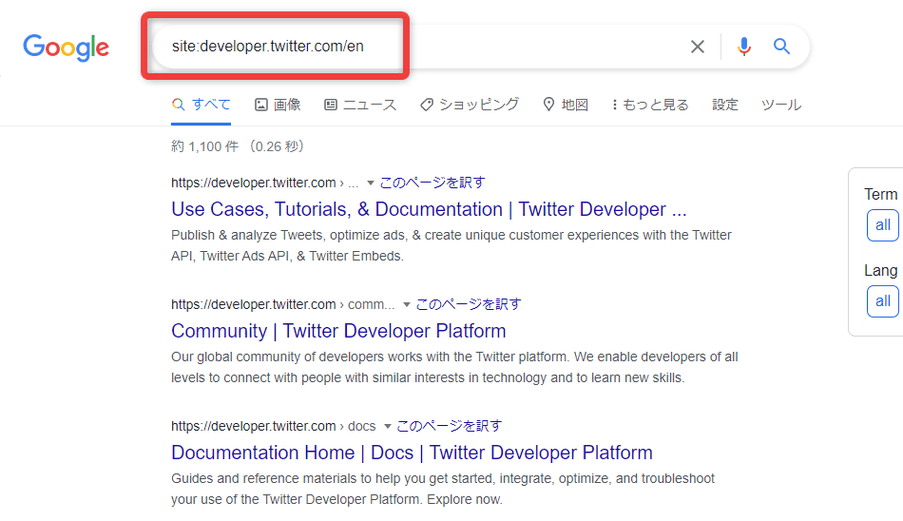Open the 地図 tab
This screenshot has width=903, height=521.
click(x=566, y=105)
